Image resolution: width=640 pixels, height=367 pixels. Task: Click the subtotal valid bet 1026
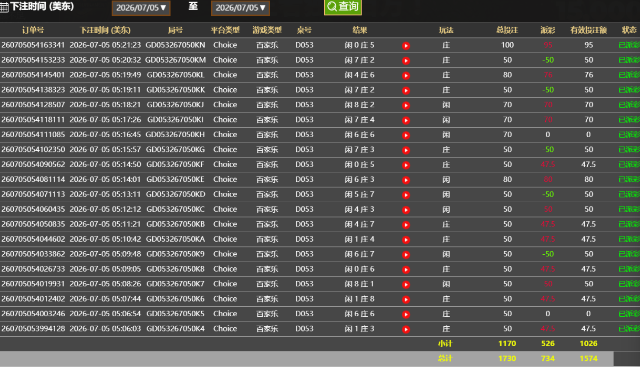[589, 344]
